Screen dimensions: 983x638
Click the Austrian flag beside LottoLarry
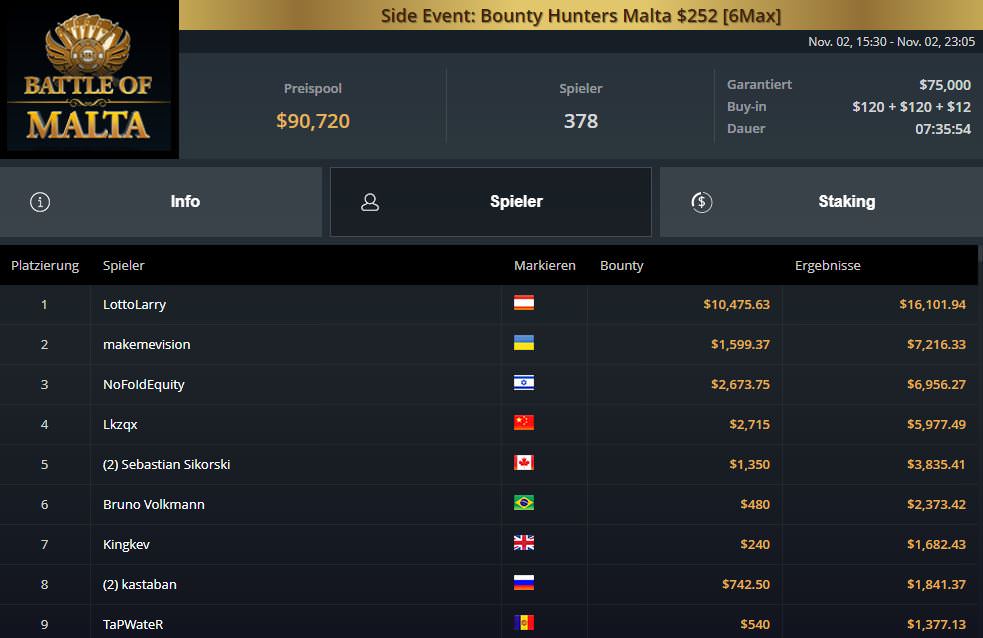click(524, 303)
